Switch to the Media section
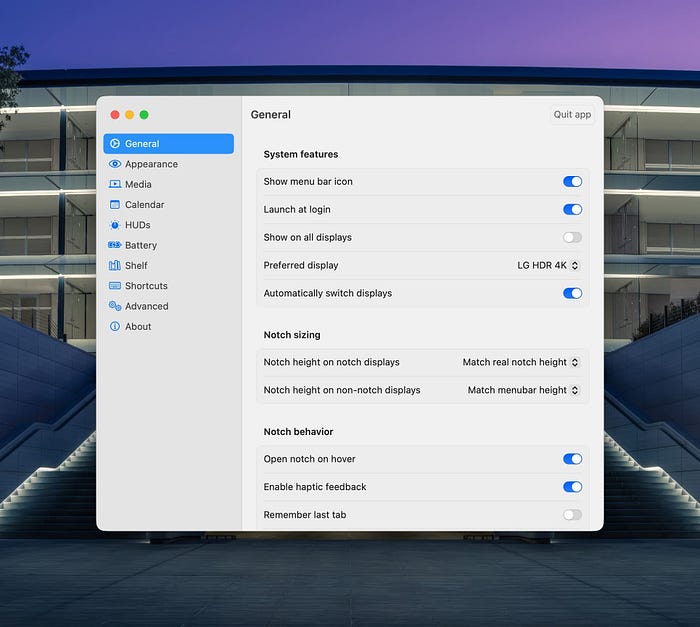 click(168, 184)
